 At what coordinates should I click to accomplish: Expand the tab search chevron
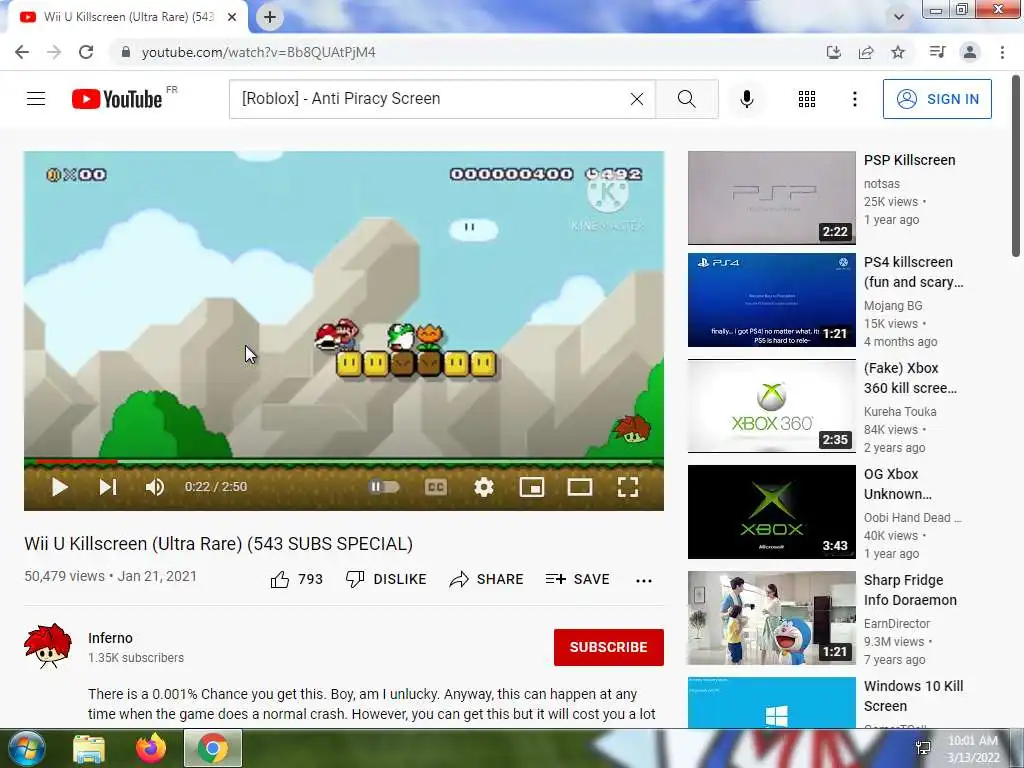click(899, 18)
